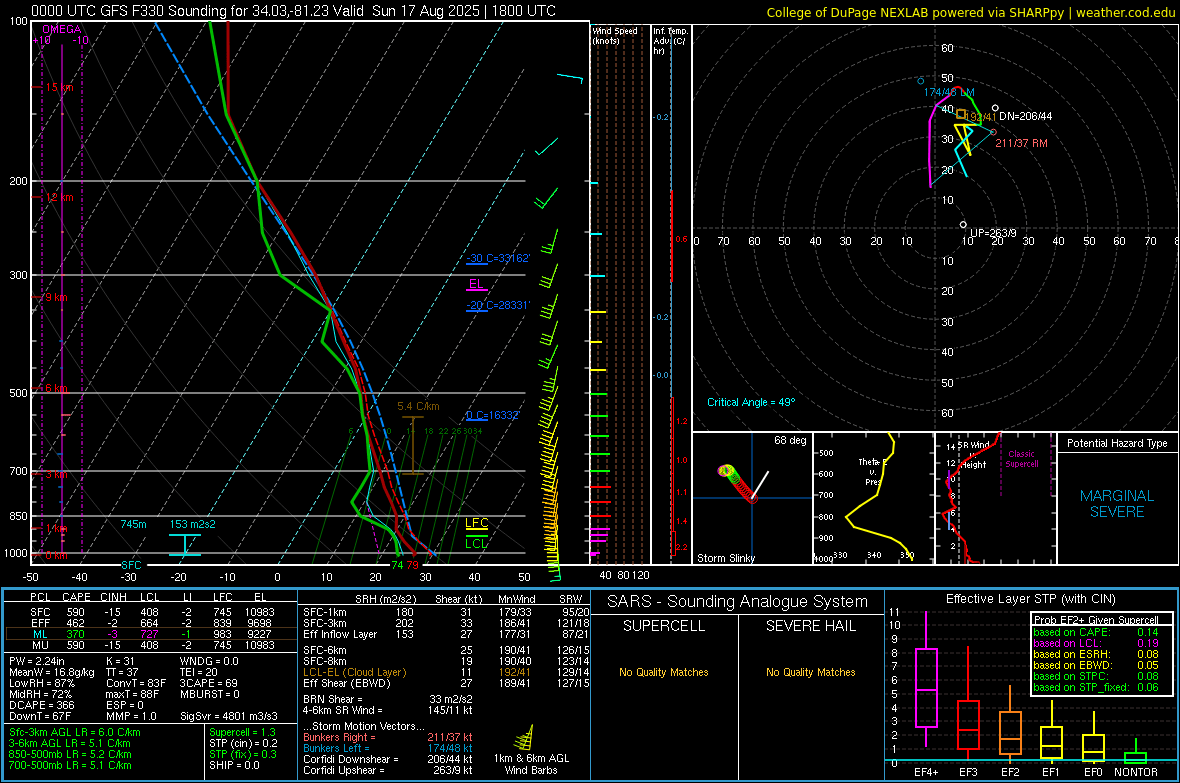This screenshot has width=1180, height=783.
Task: Select the SFC-1km shear row label
Action: click(x=325, y=612)
